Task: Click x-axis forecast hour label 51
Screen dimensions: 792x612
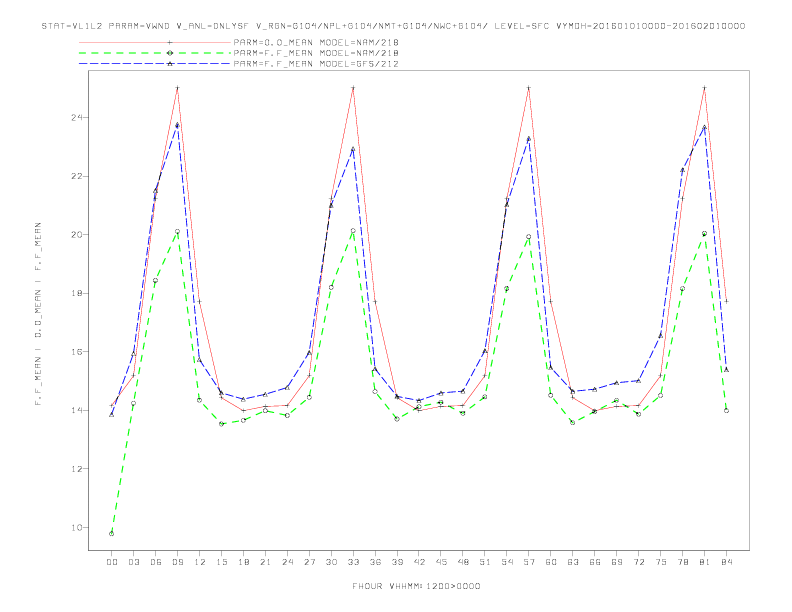Action: tap(485, 562)
